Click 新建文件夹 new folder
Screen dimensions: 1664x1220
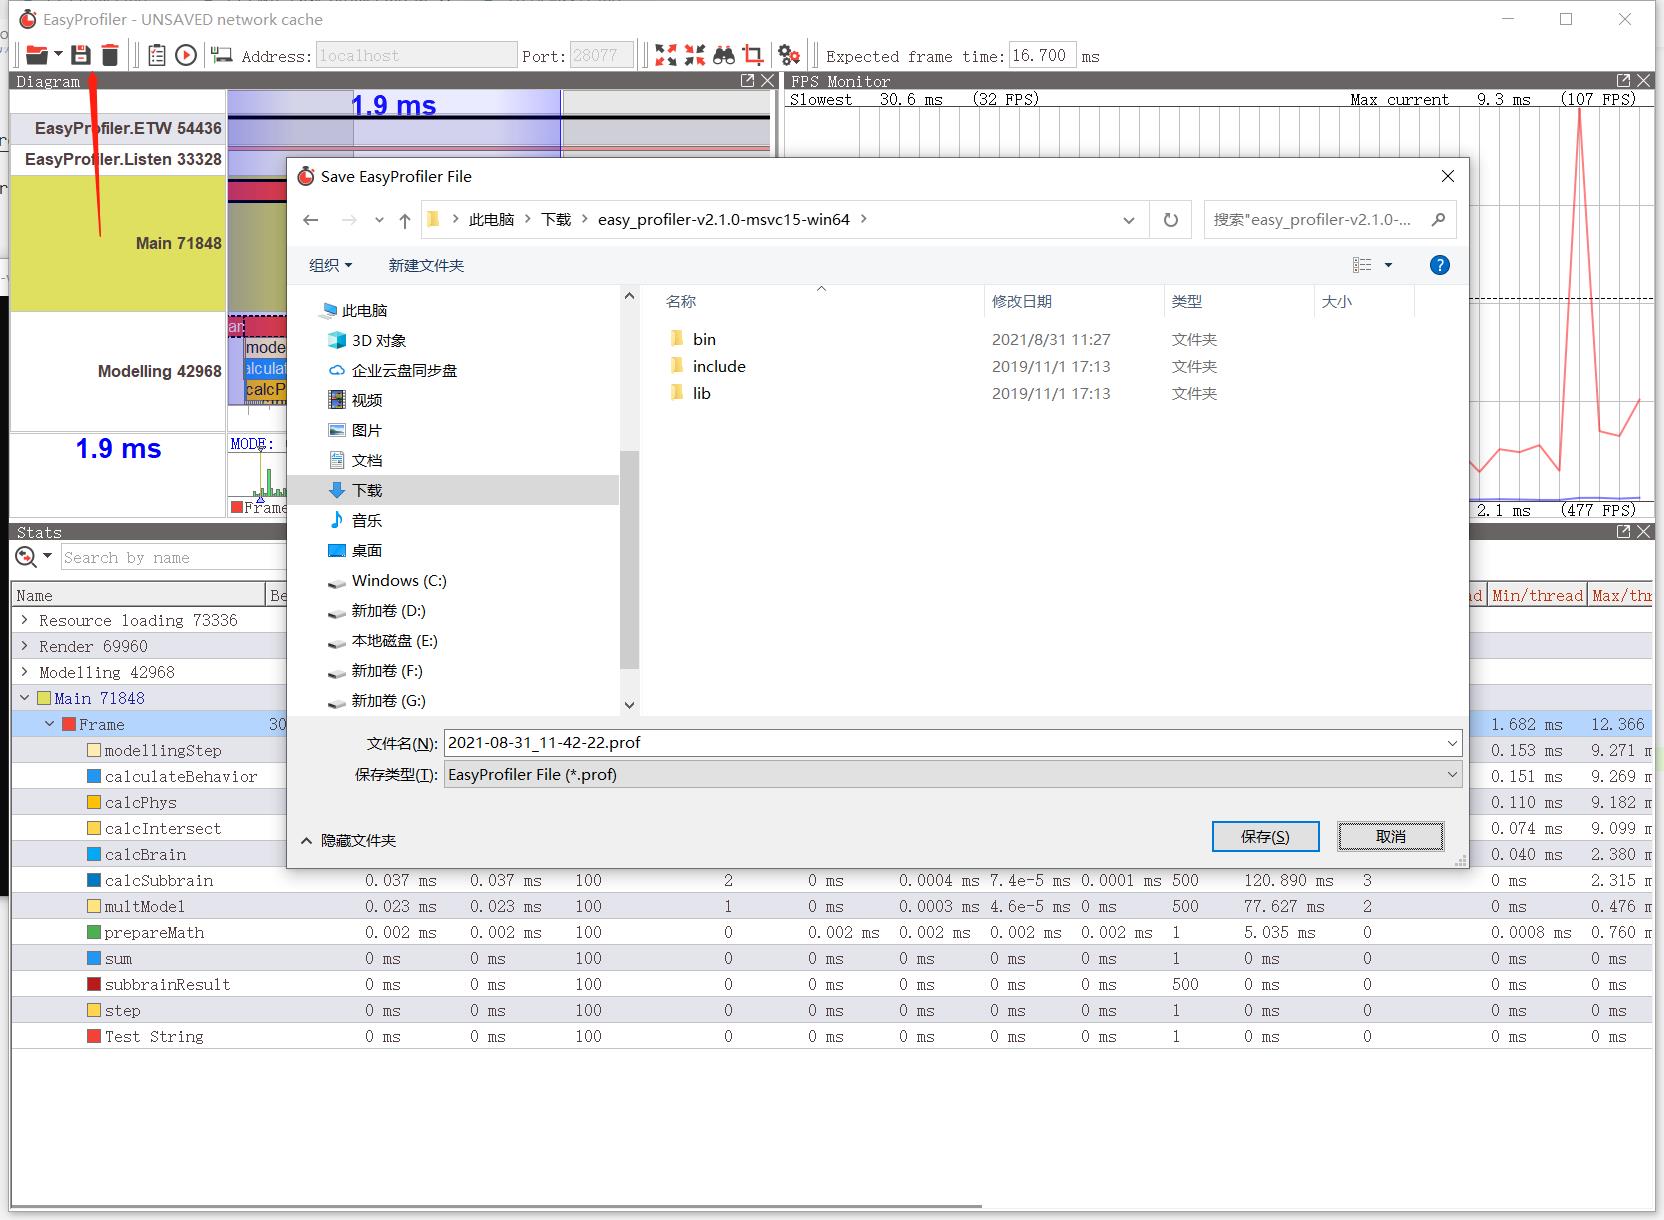(426, 265)
